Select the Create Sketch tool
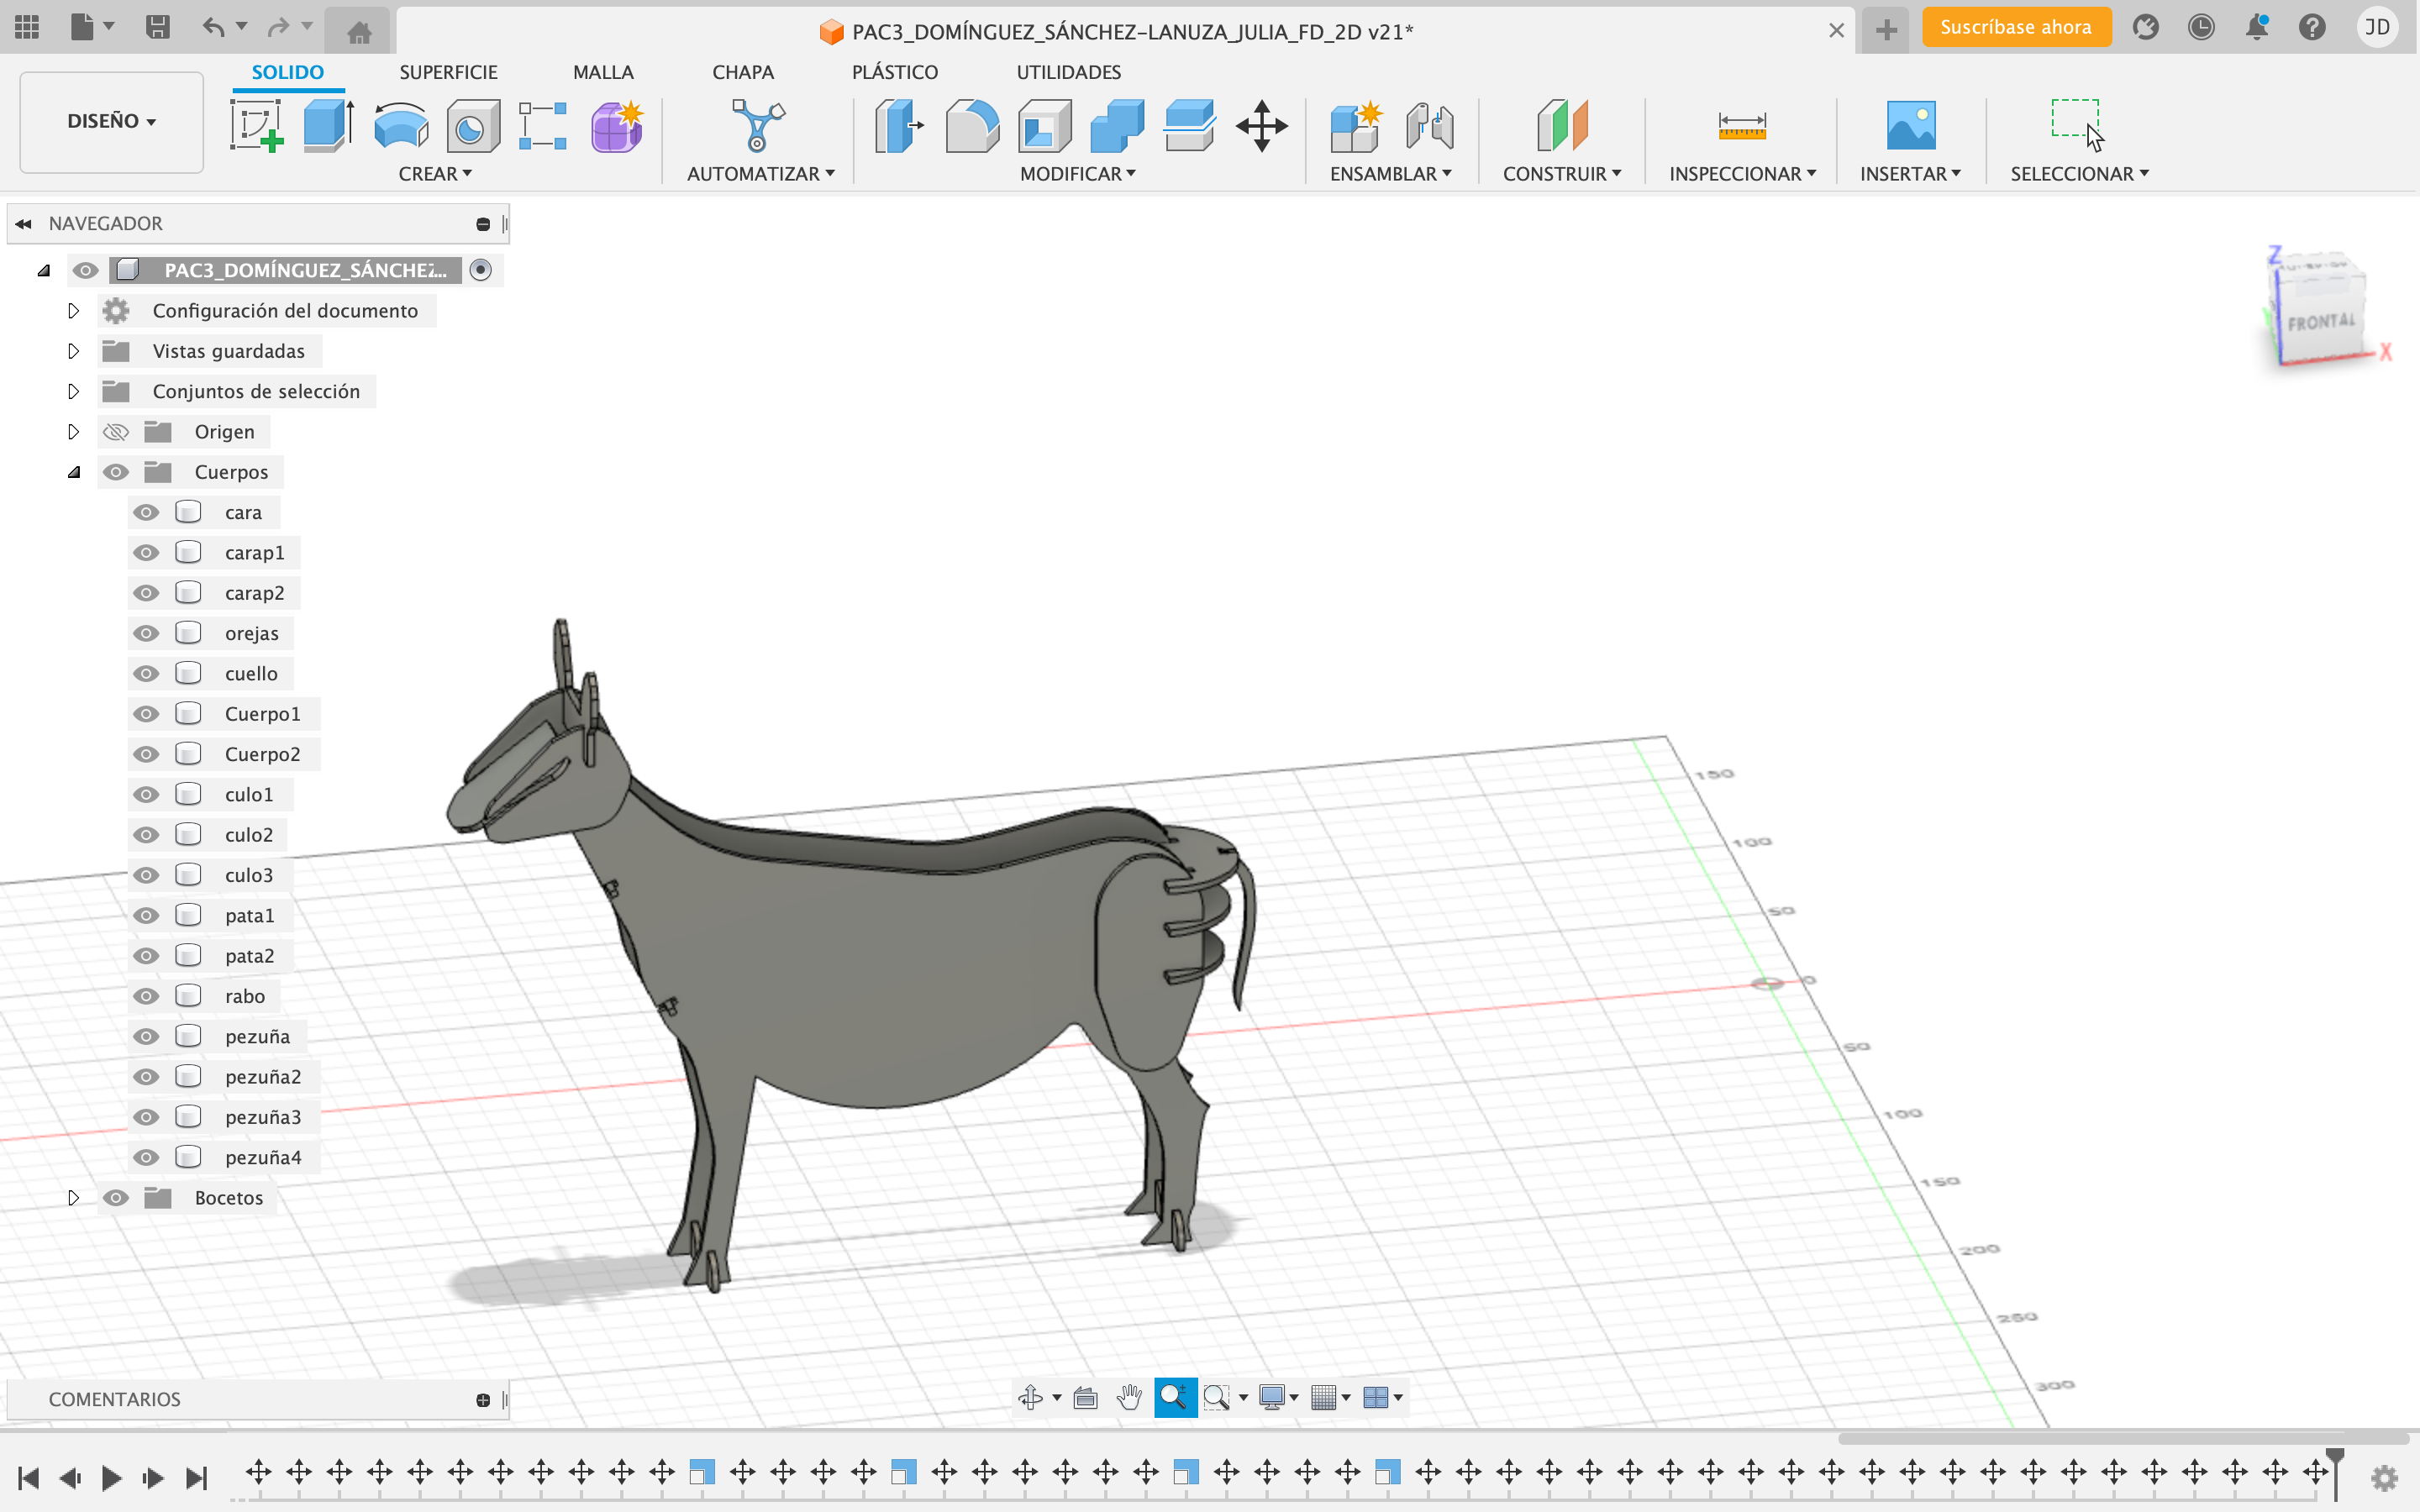The width and height of the screenshot is (2420, 1512). click(257, 126)
